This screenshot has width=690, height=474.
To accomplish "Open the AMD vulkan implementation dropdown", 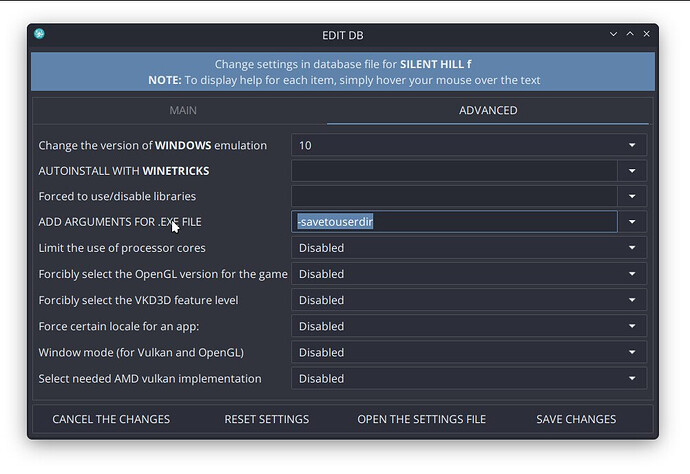I will click(468, 378).
